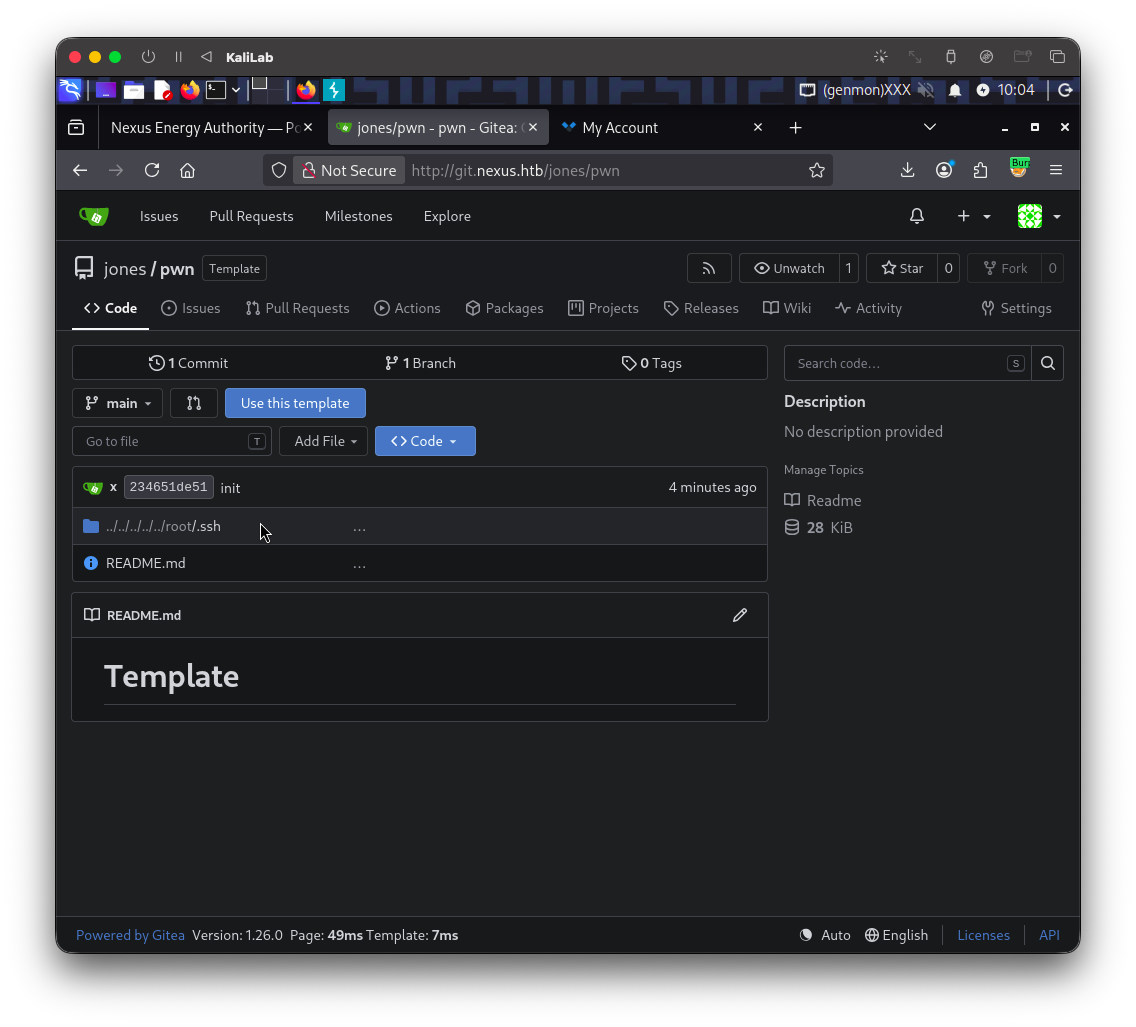Screen dimensions: 1136x1027
Task: Click the Gitea logo home icon
Action: tap(93, 217)
